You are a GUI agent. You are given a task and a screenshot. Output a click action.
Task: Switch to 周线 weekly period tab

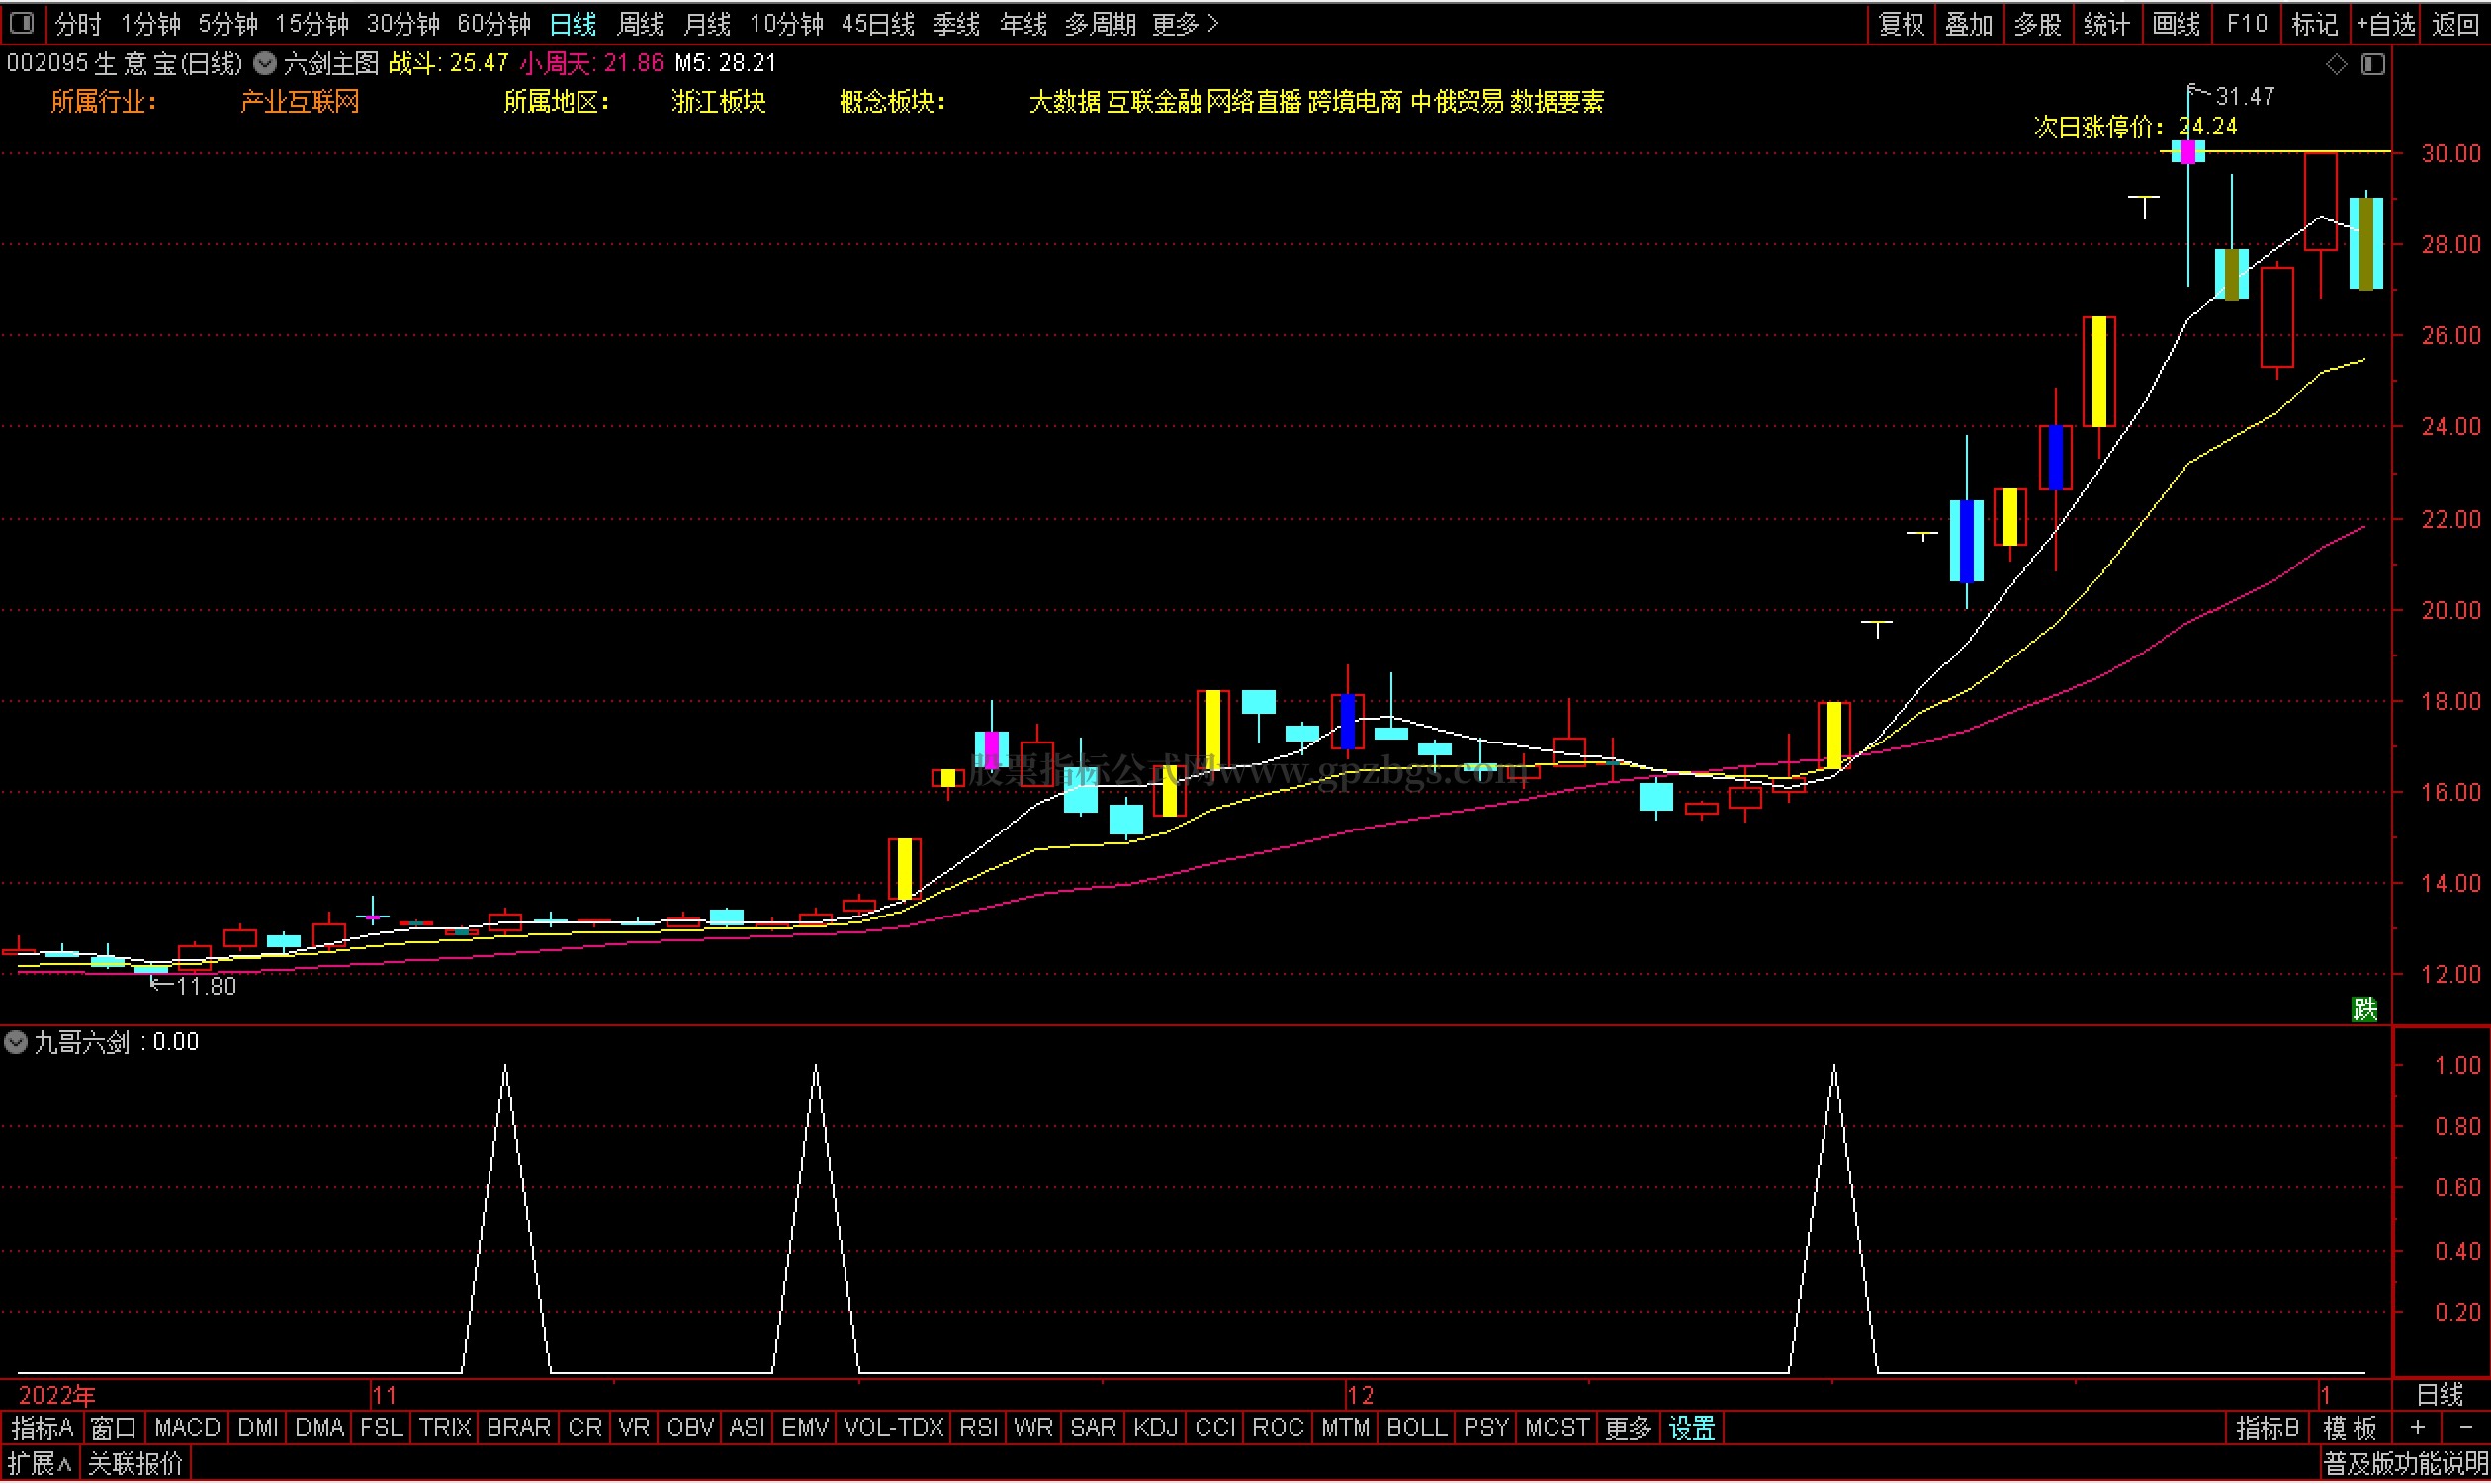pyautogui.click(x=640, y=23)
